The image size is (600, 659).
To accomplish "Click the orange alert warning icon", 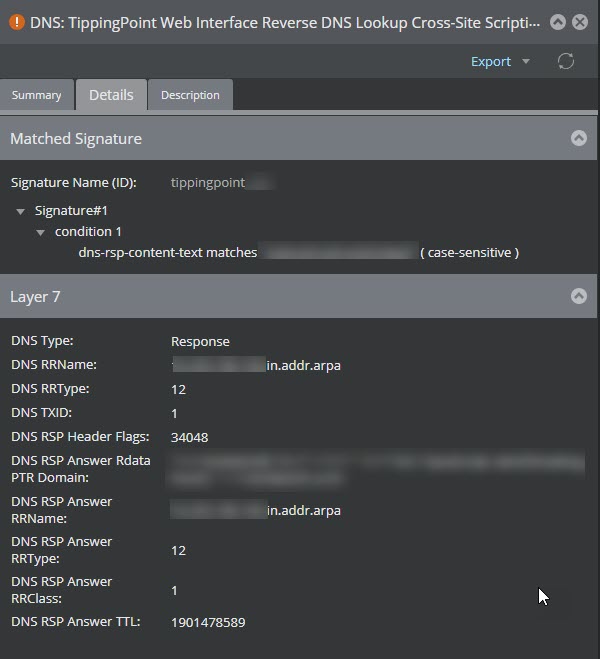I will click(x=17, y=22).
